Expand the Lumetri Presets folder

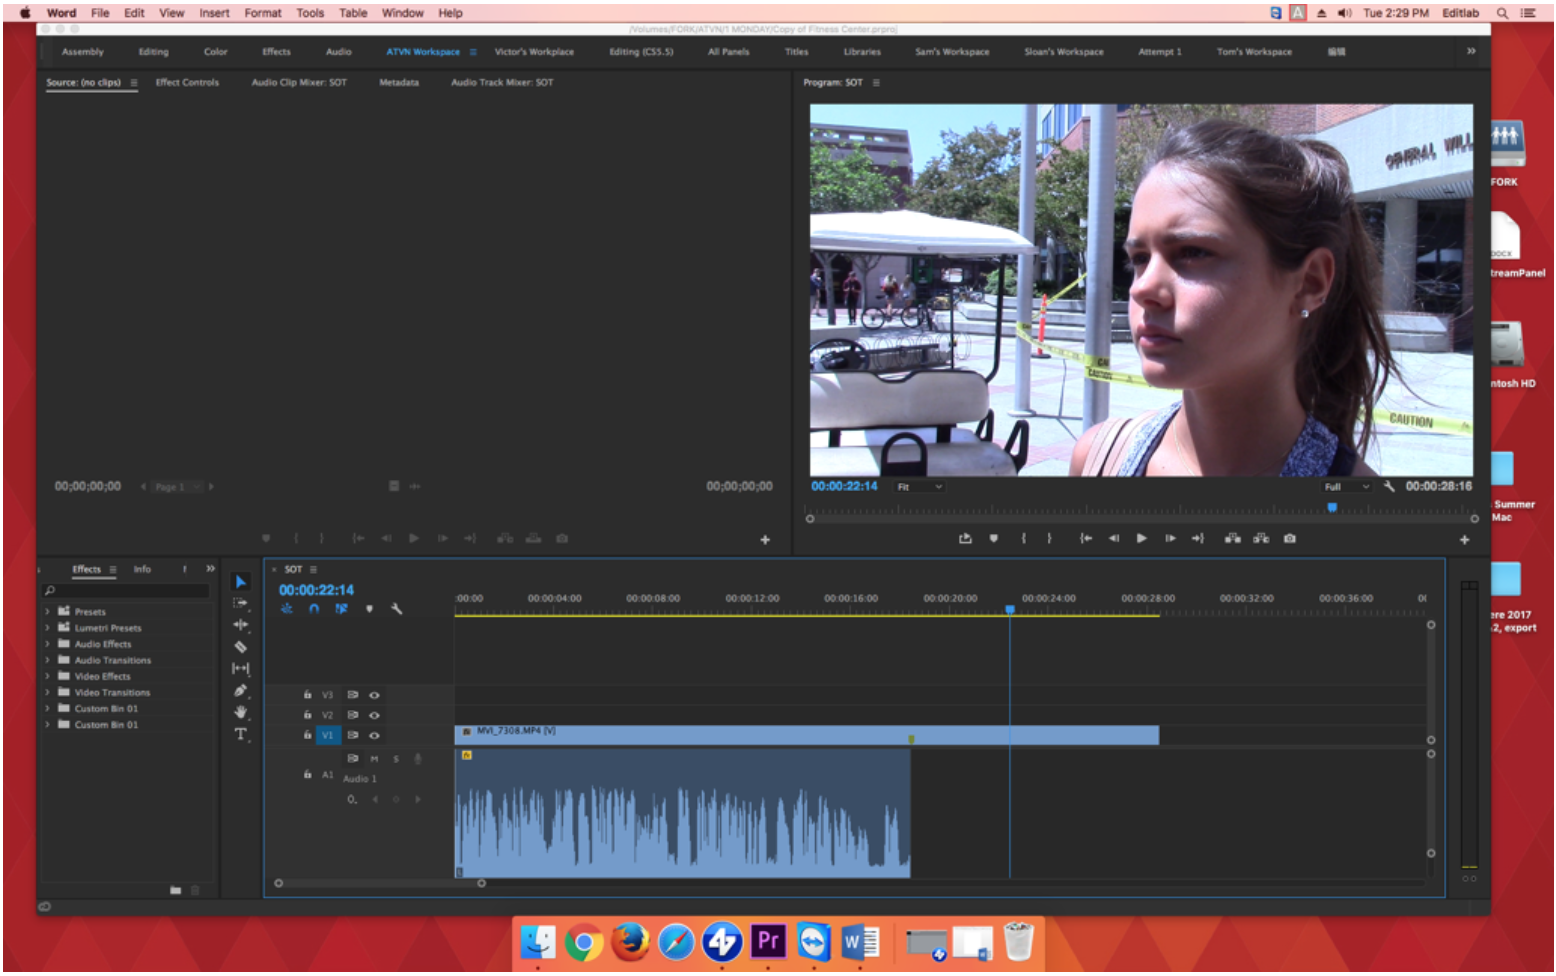pos(47,628)
